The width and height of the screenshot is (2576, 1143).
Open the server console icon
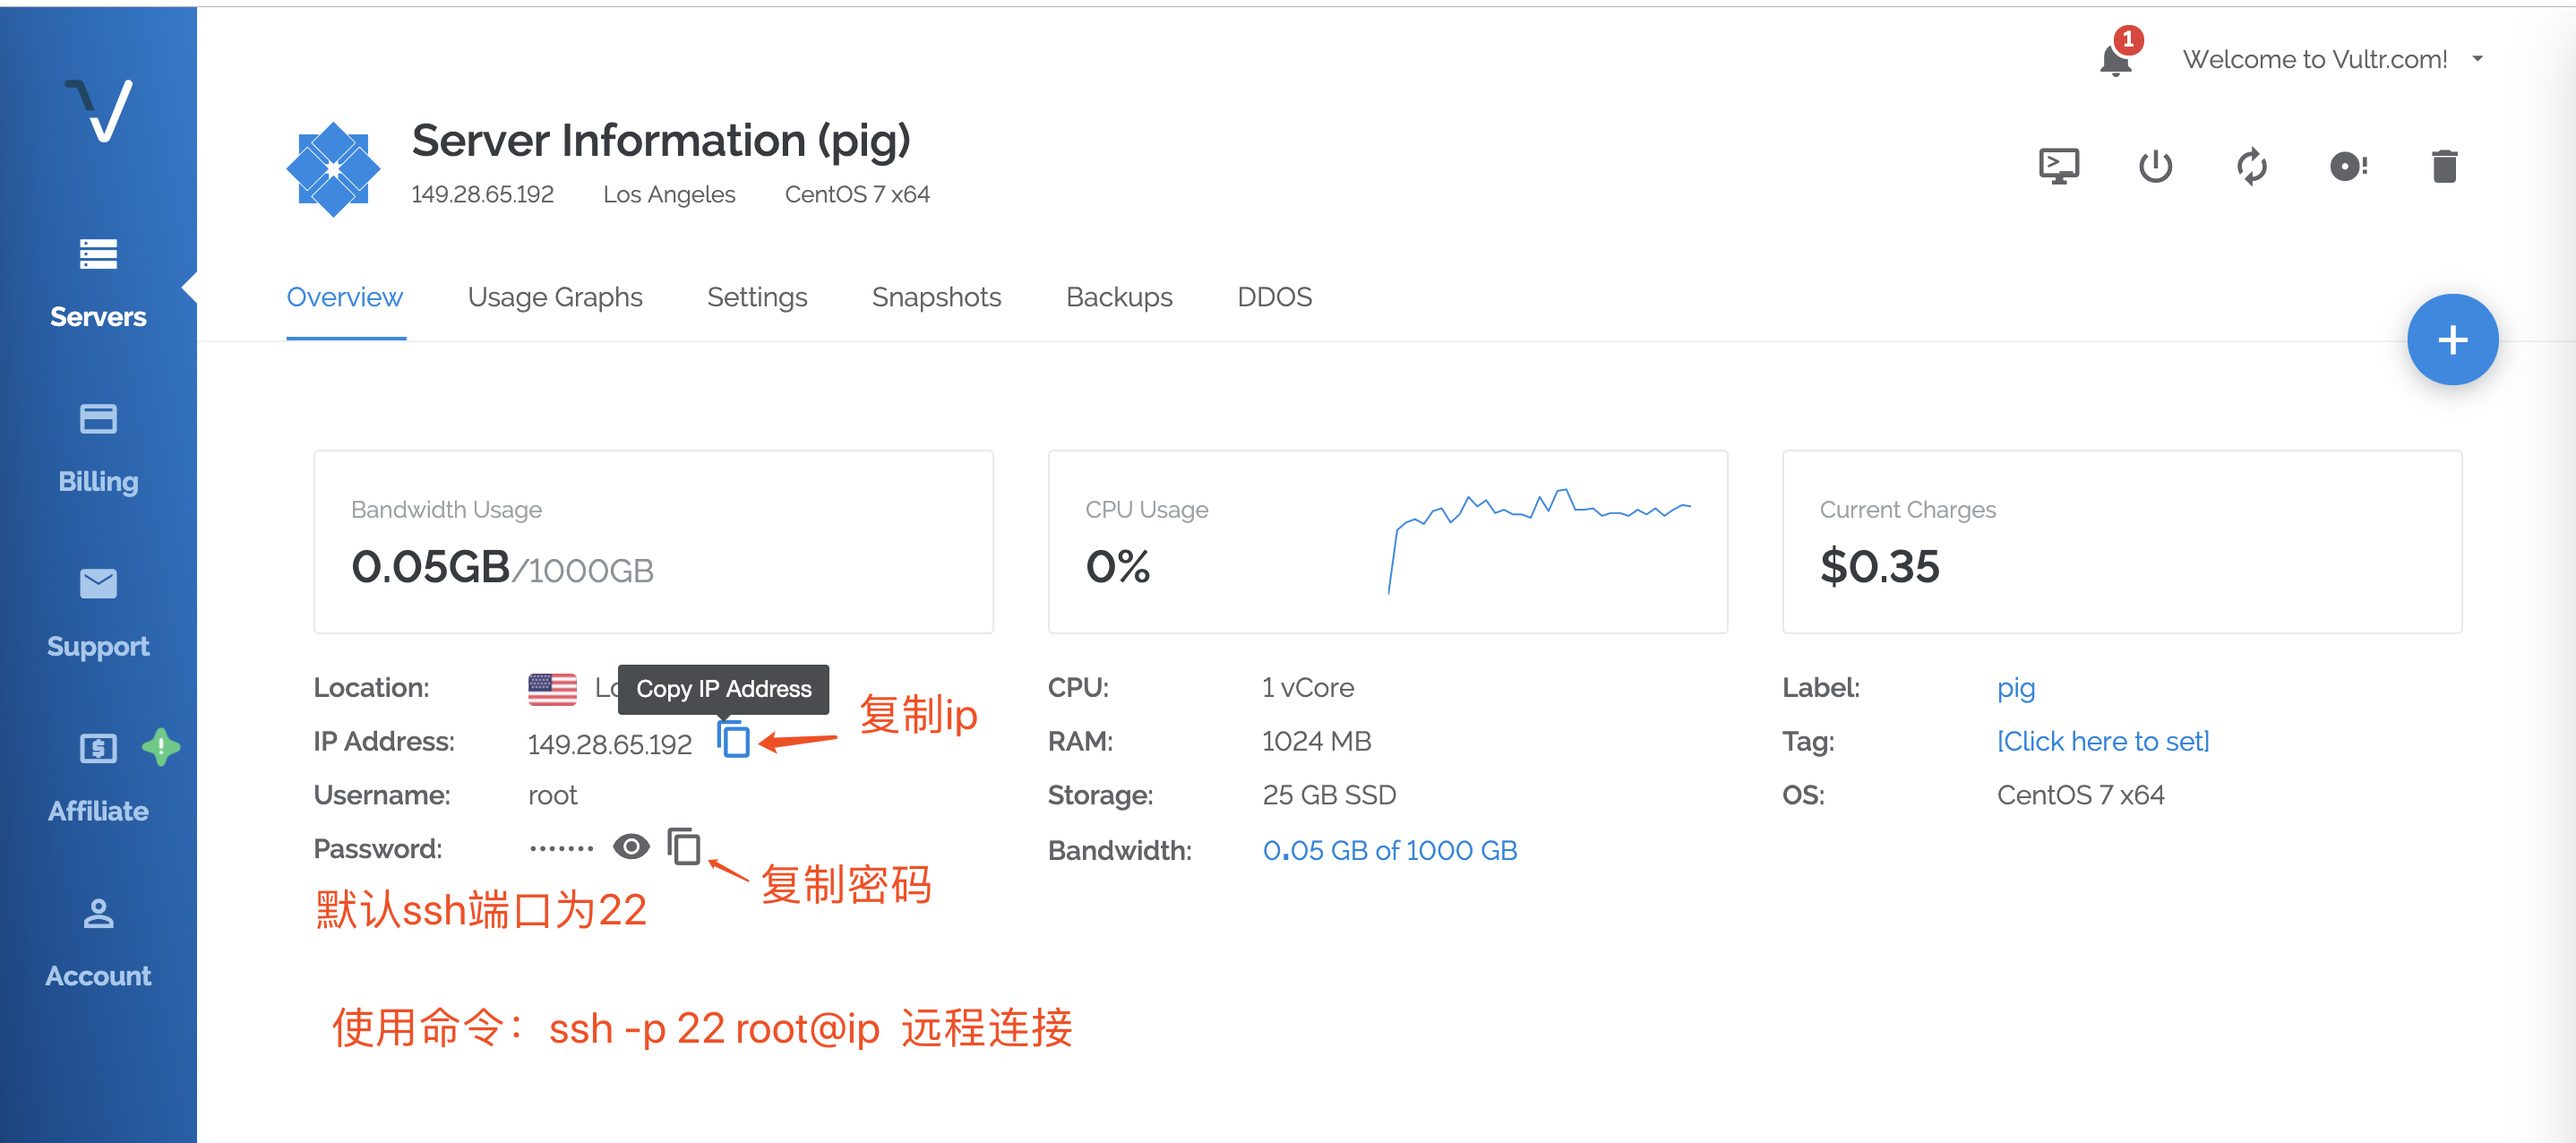(x=2060, y=166)
